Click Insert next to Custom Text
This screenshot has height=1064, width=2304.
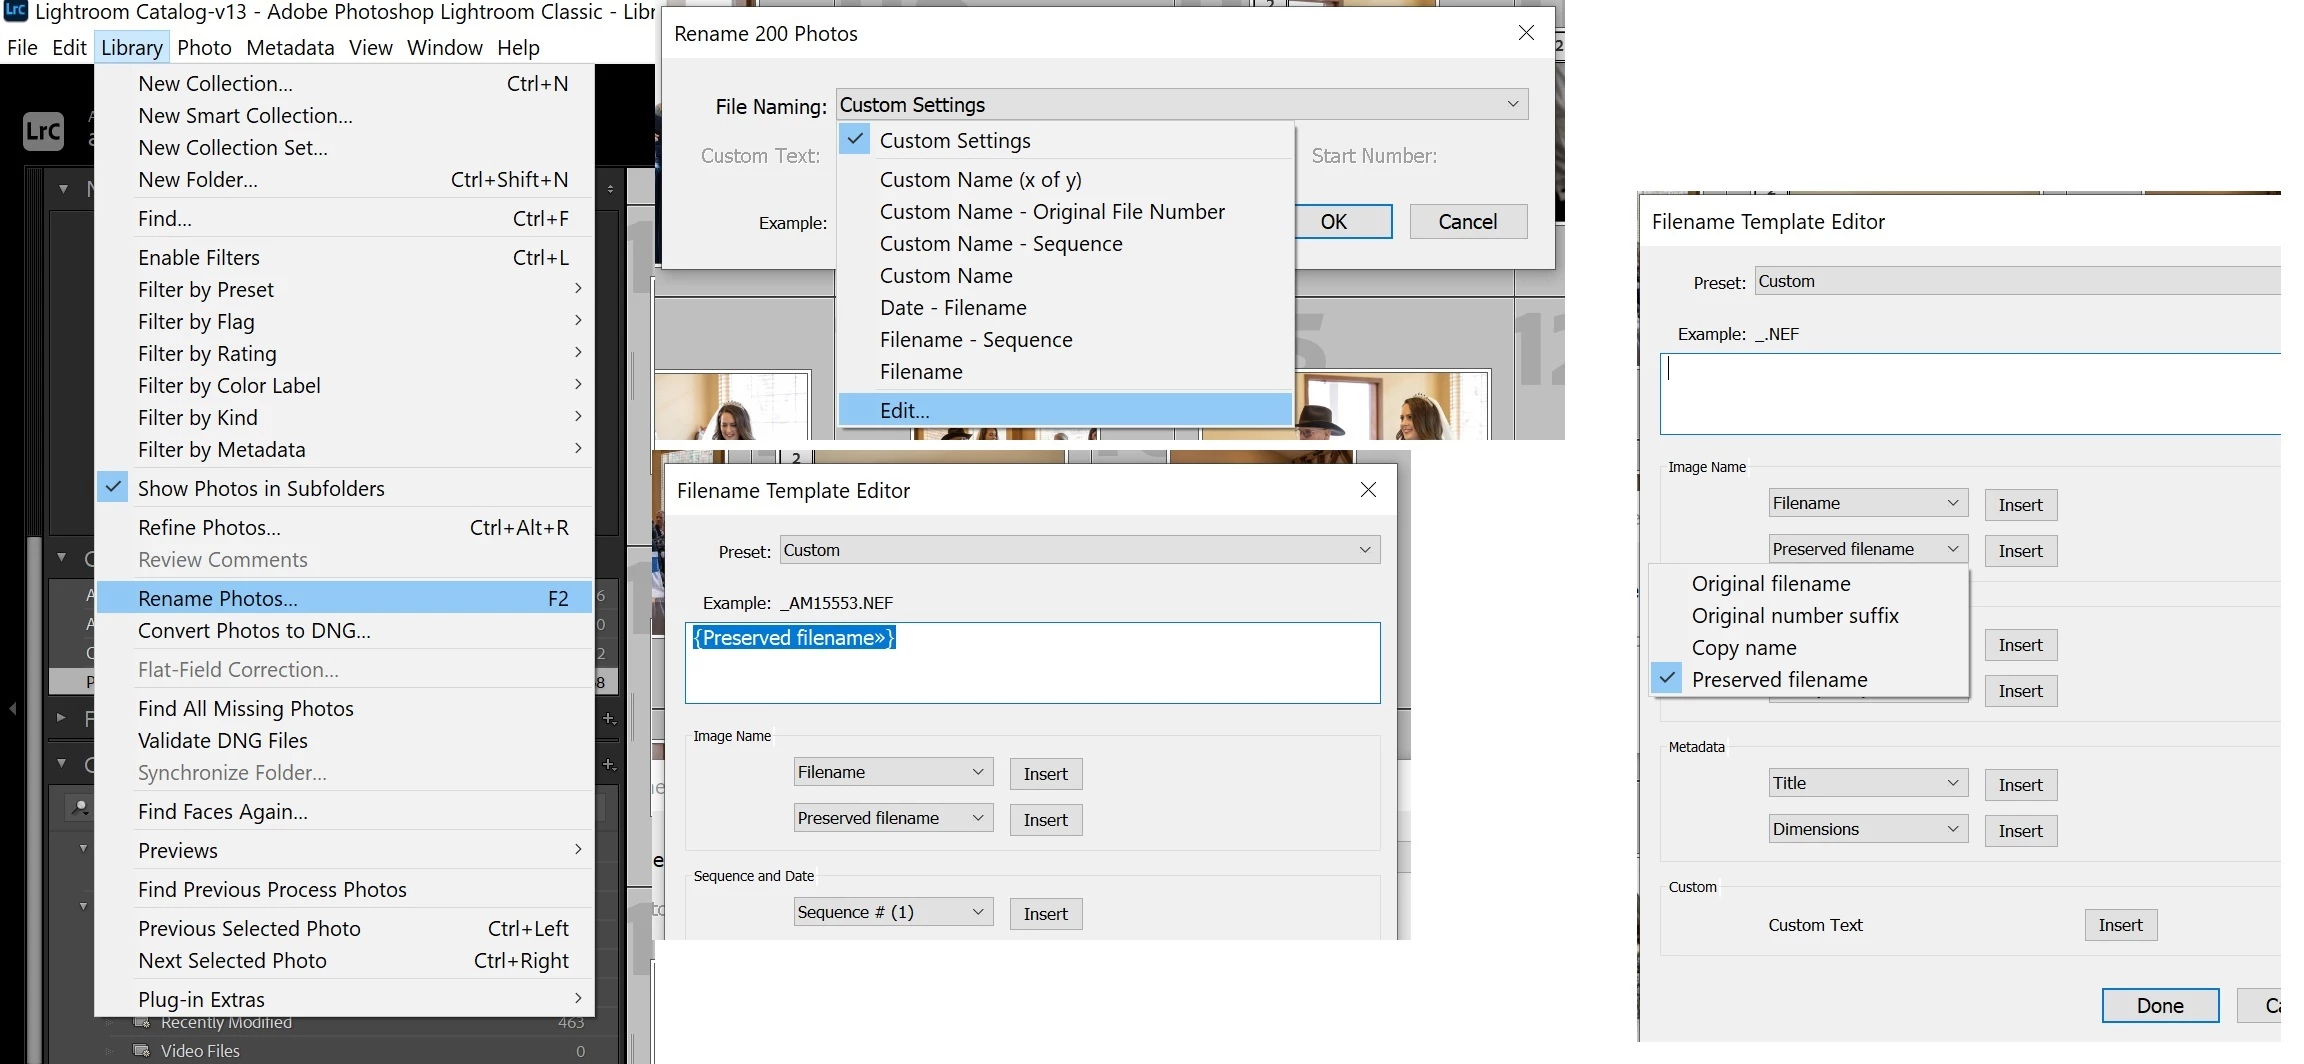[2120, 925]
